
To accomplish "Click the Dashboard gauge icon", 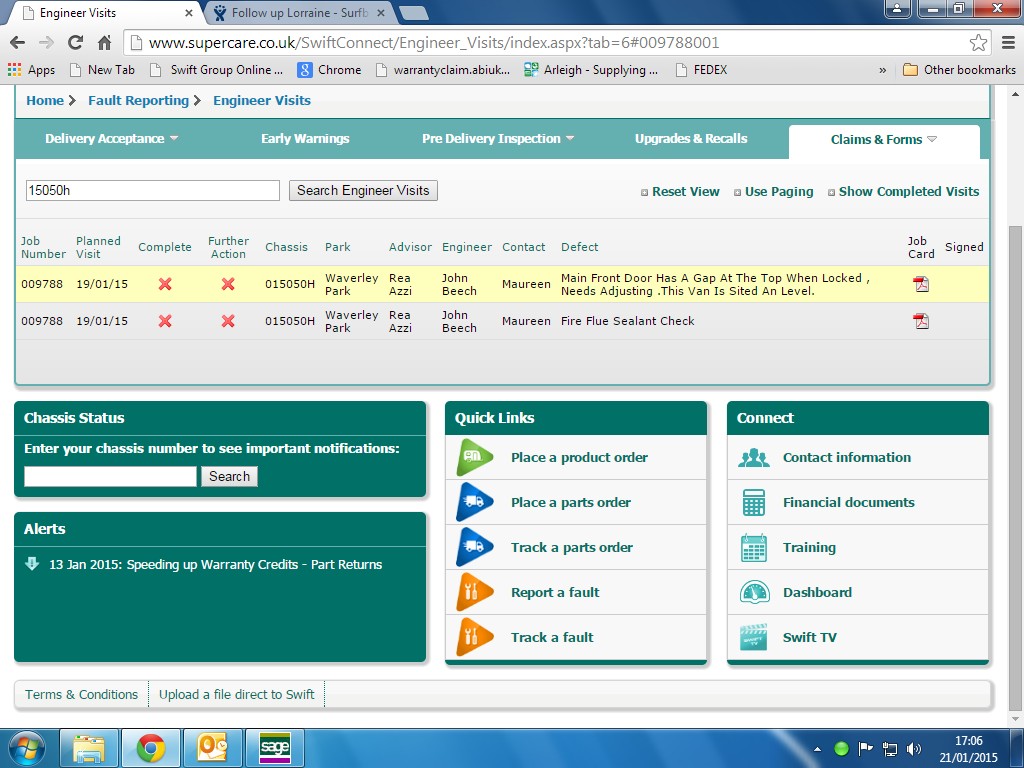I will coord(754,592).
